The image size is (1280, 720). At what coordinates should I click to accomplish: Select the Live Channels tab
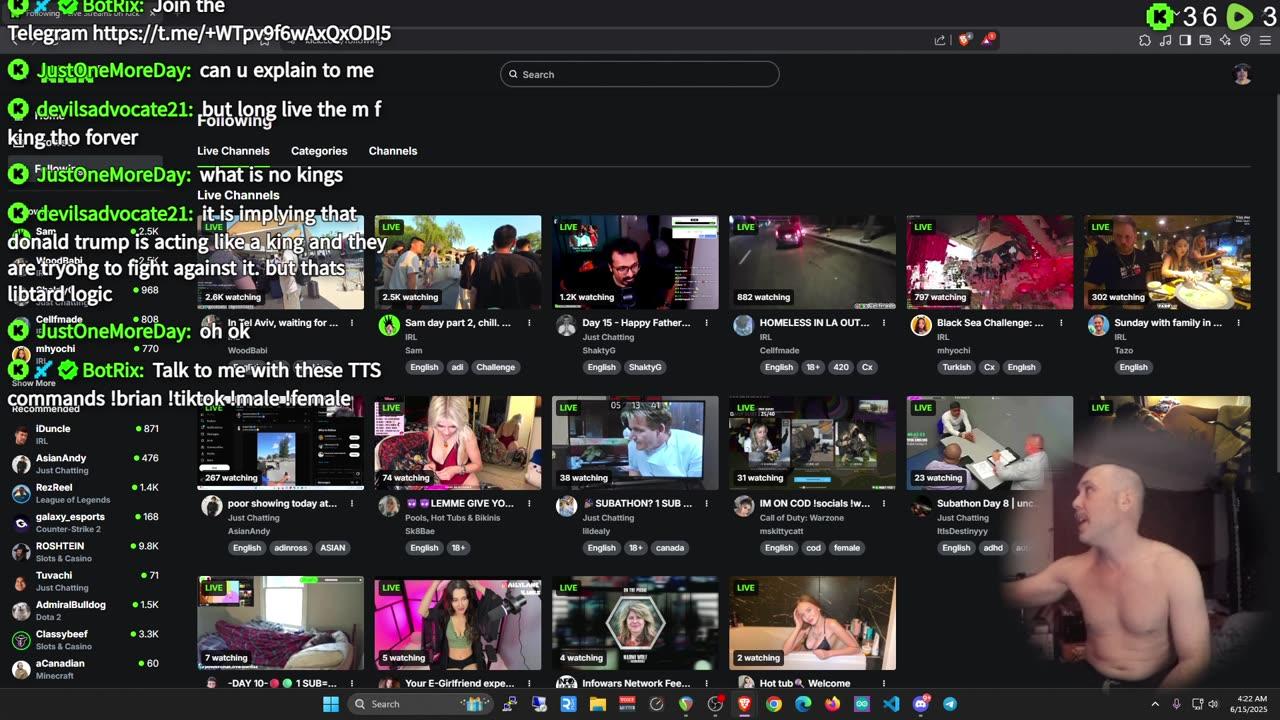233,151
